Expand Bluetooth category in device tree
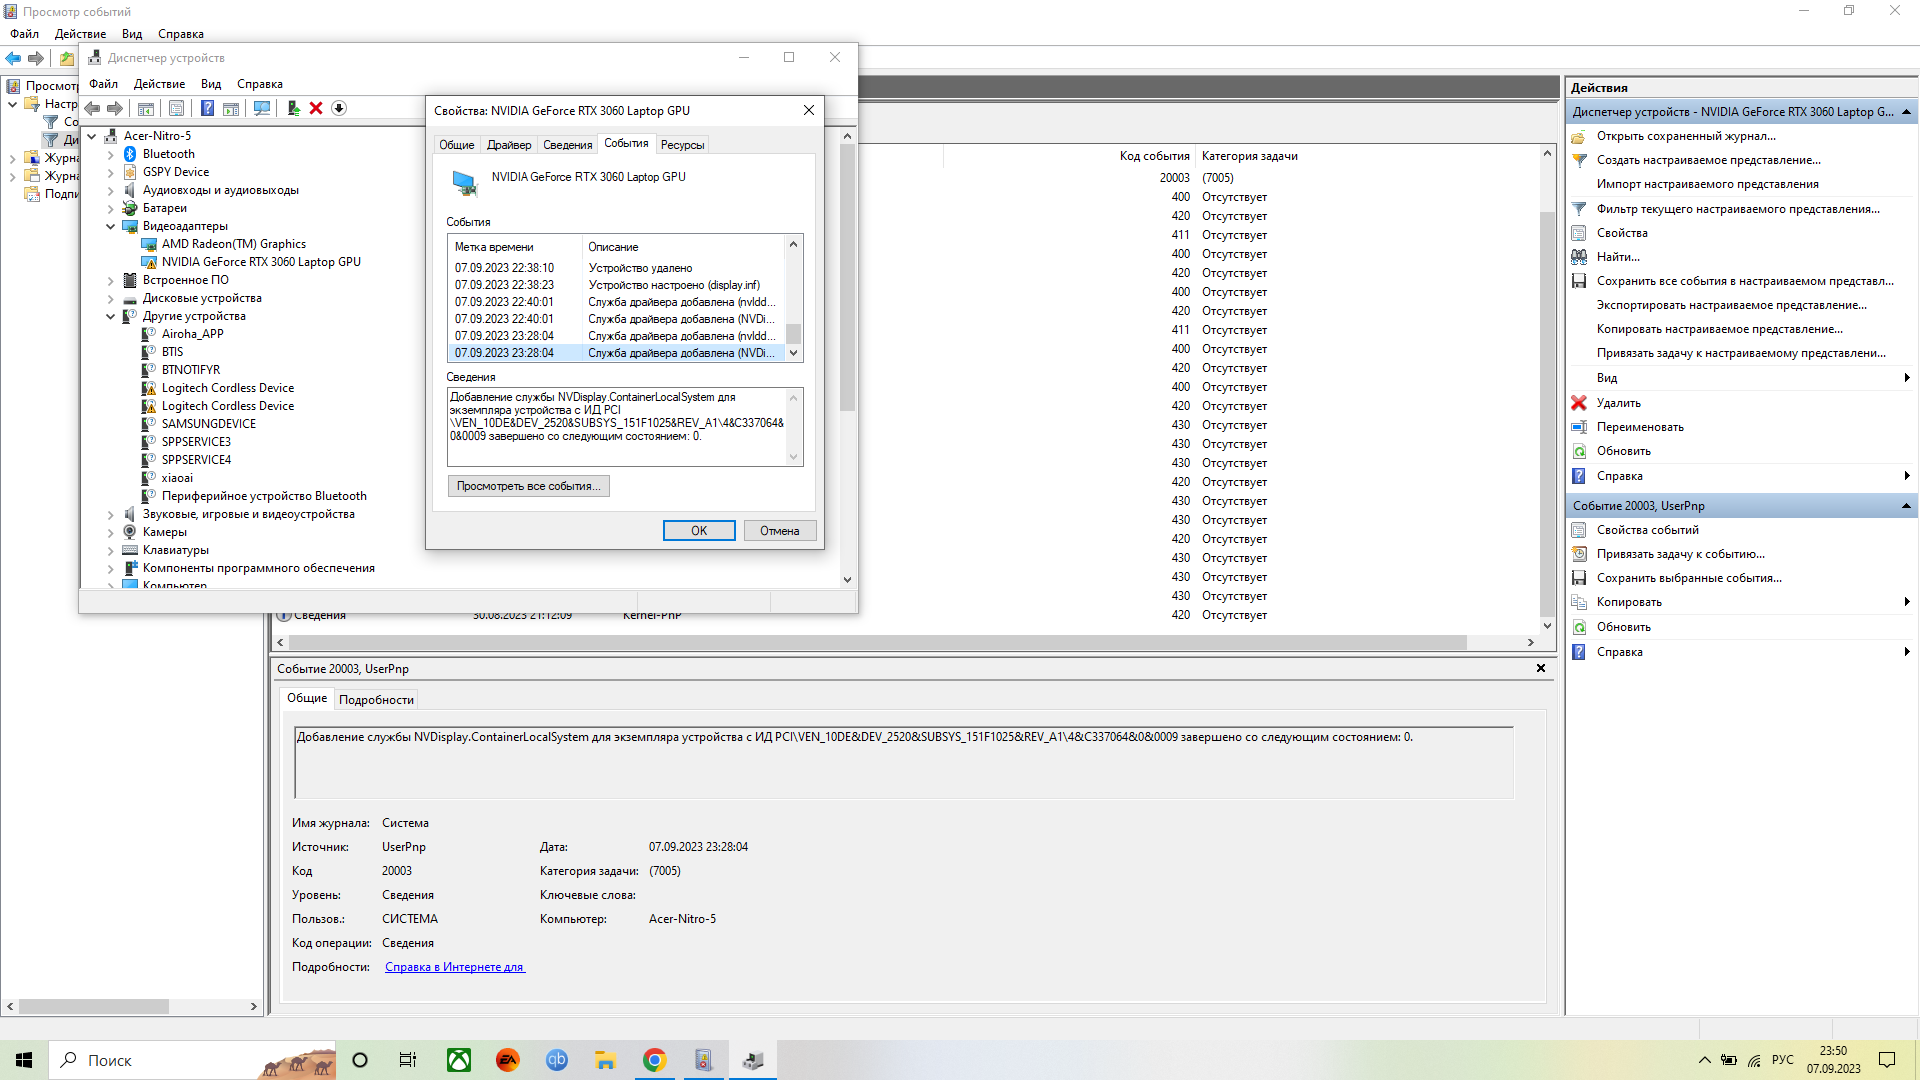This screenshot has height=1080, width=1920. point(111,154)
